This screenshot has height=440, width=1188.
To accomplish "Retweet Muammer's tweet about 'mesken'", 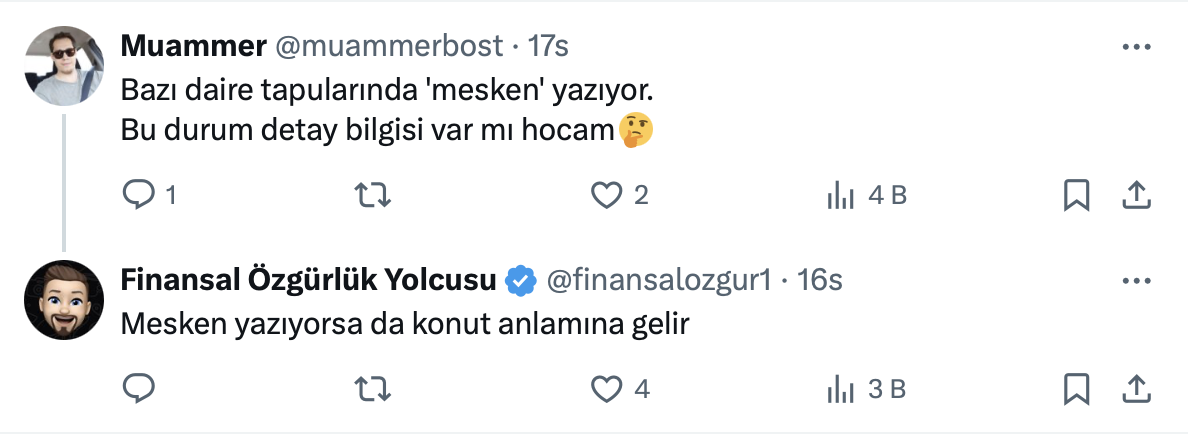I will tap(373, 196).
